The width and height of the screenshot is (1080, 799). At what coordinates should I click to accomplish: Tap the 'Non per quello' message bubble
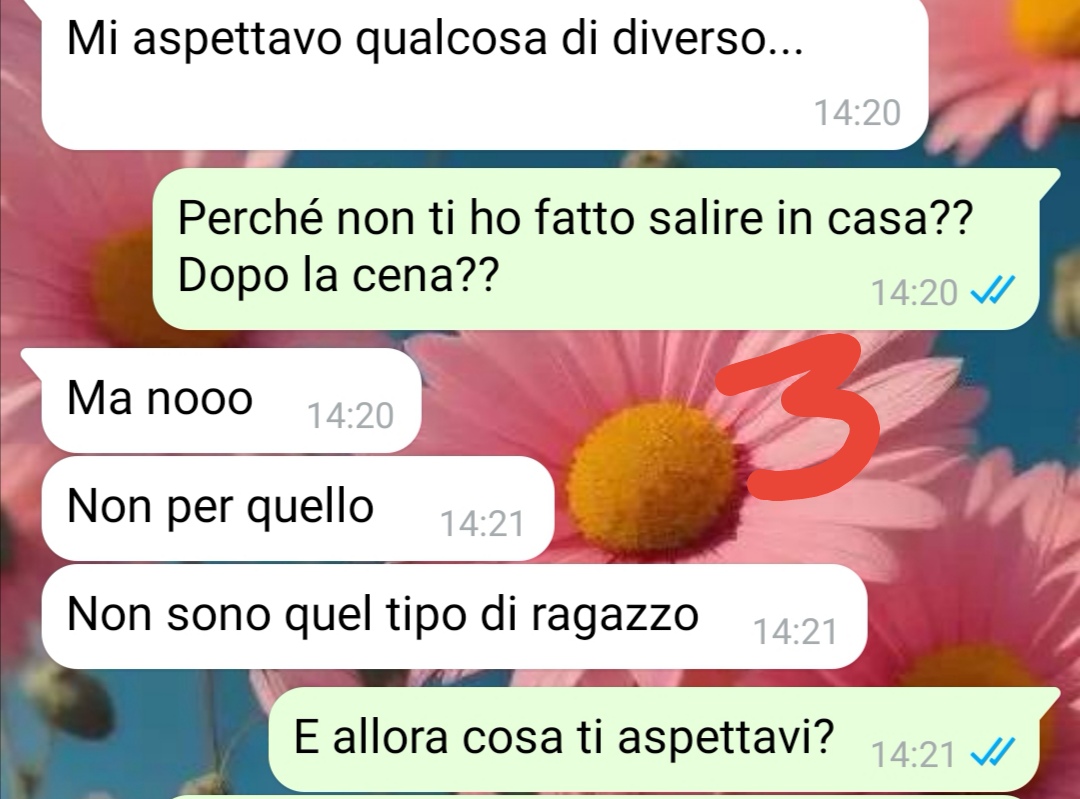298,508
